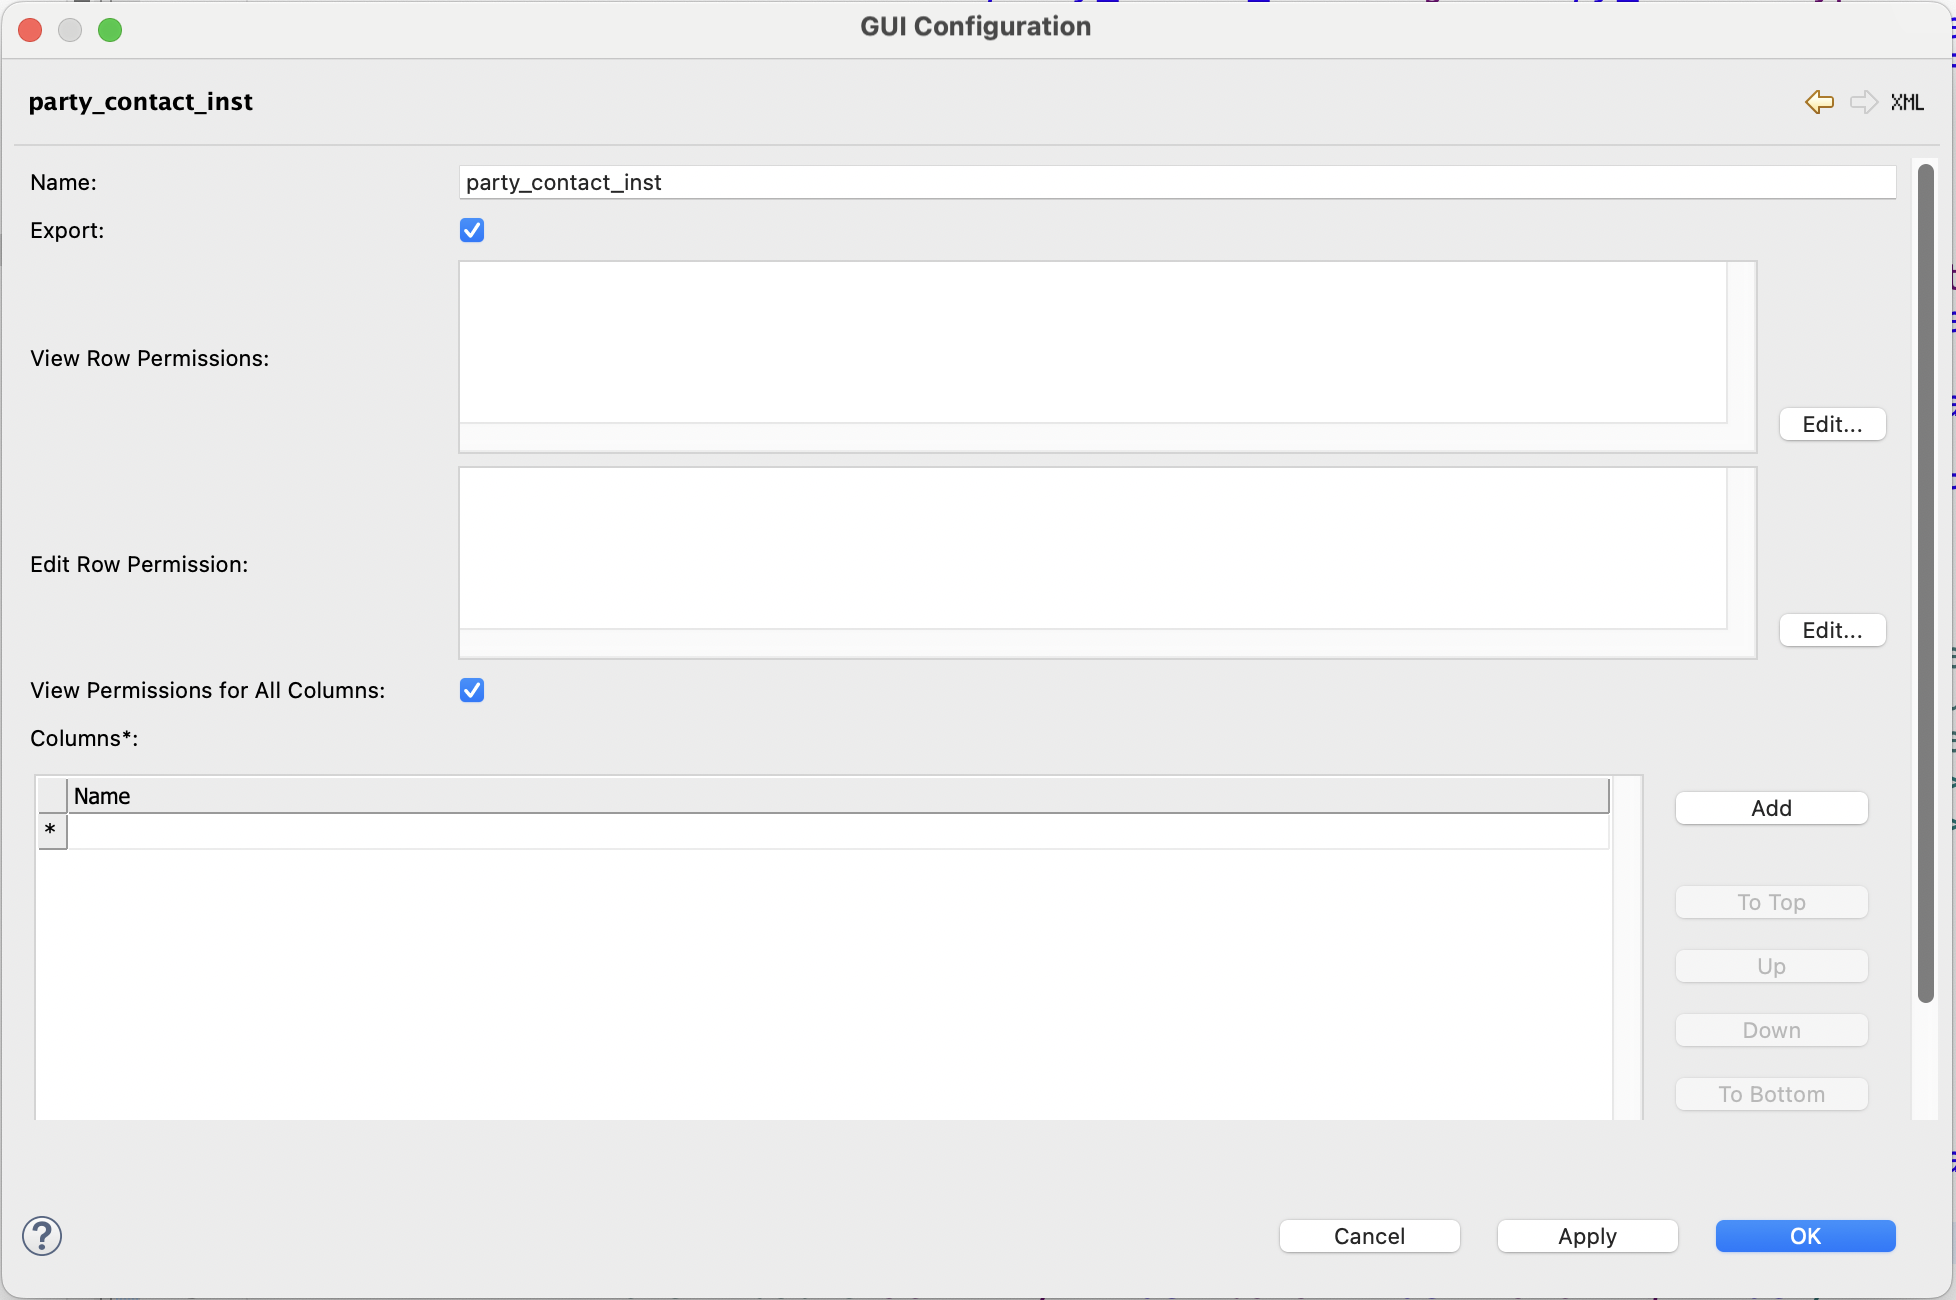Move selected column To Top
1956x1300 pixels.
pyautogui.click(x=1771, y=901)
